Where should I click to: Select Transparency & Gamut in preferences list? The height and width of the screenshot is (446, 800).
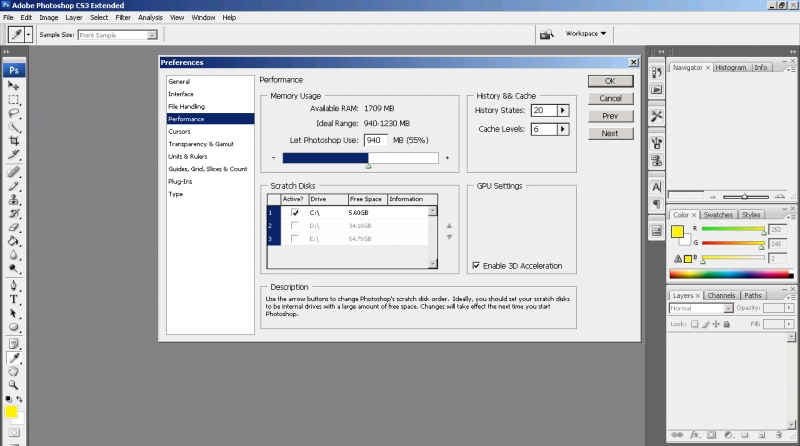coord(201,144)
